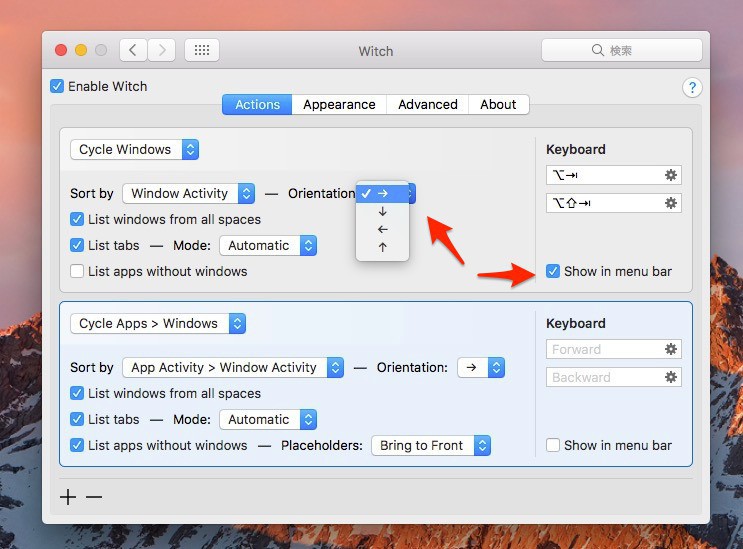Open gear menu for Option-Tab shortcut
This screenshot has height=549, width=743.
pos(671,175)
